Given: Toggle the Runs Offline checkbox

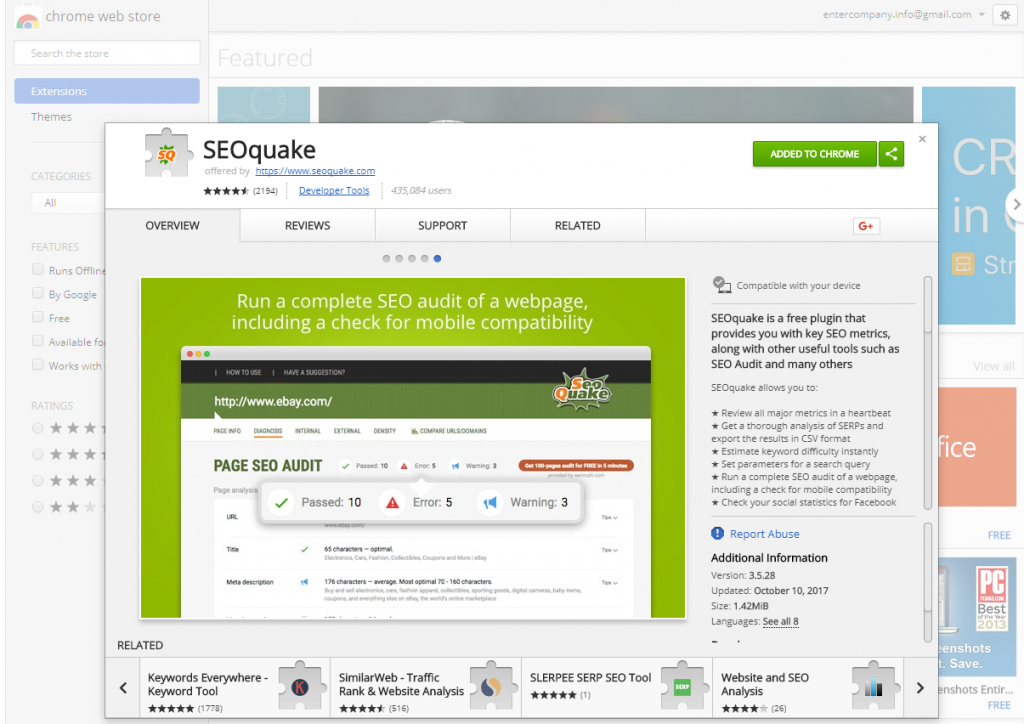Looking at the screenshot, I should [38, 270].
